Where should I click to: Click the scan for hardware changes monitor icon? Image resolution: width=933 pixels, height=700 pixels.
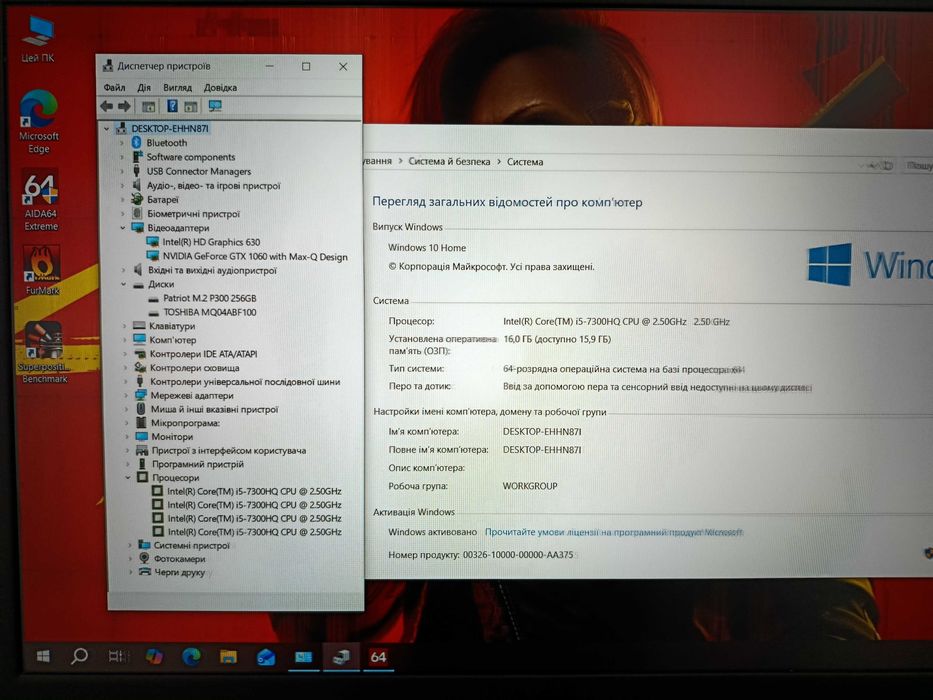pos(215,106)
